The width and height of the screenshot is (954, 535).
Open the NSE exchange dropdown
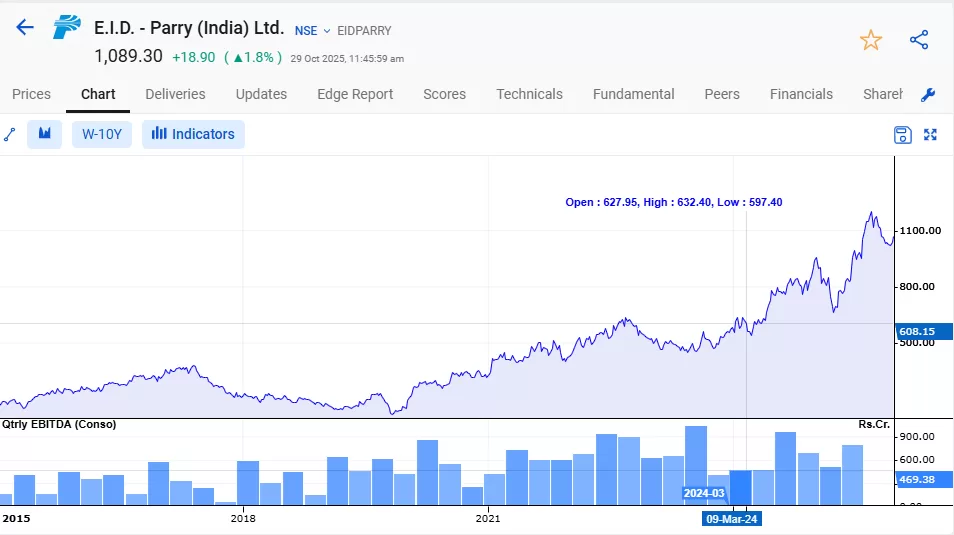(312, 30)
